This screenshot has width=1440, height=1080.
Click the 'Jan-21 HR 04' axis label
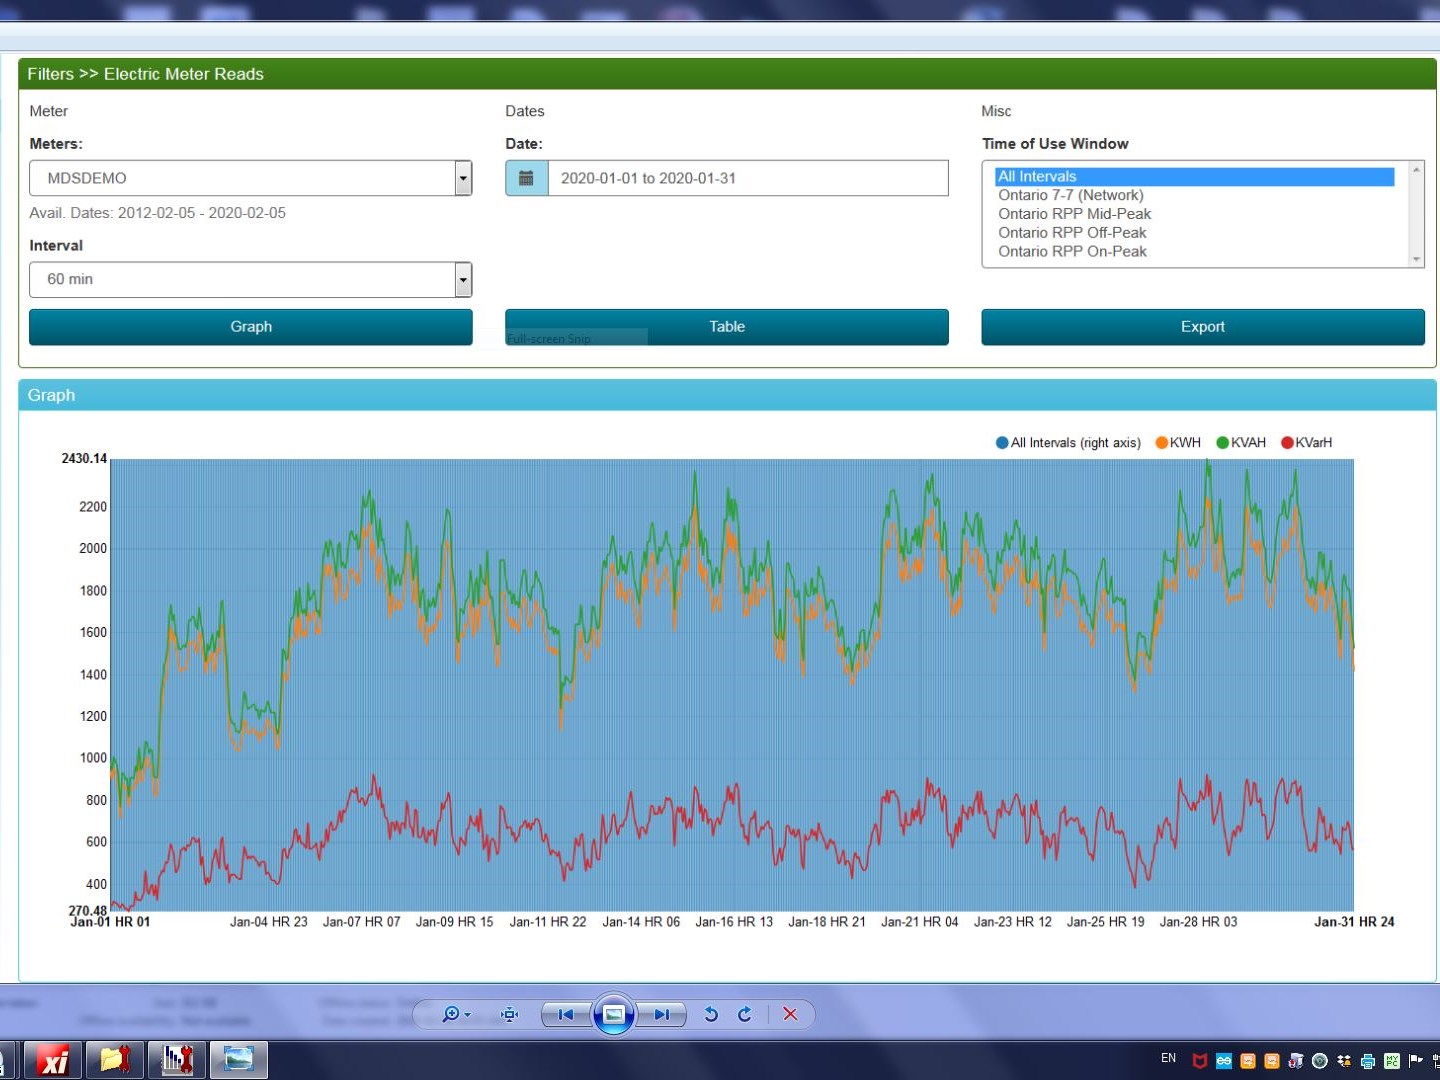click(920, 922)
